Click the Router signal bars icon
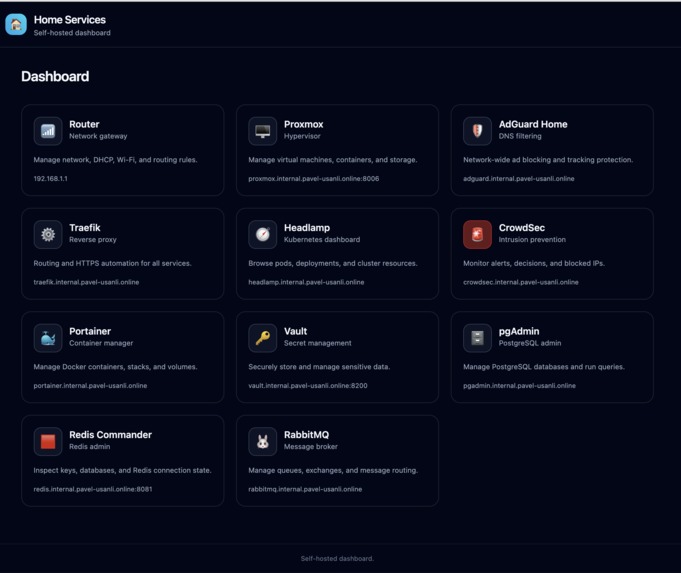The image size is (681, 573). pyautogui.click(x=48, y=131)
